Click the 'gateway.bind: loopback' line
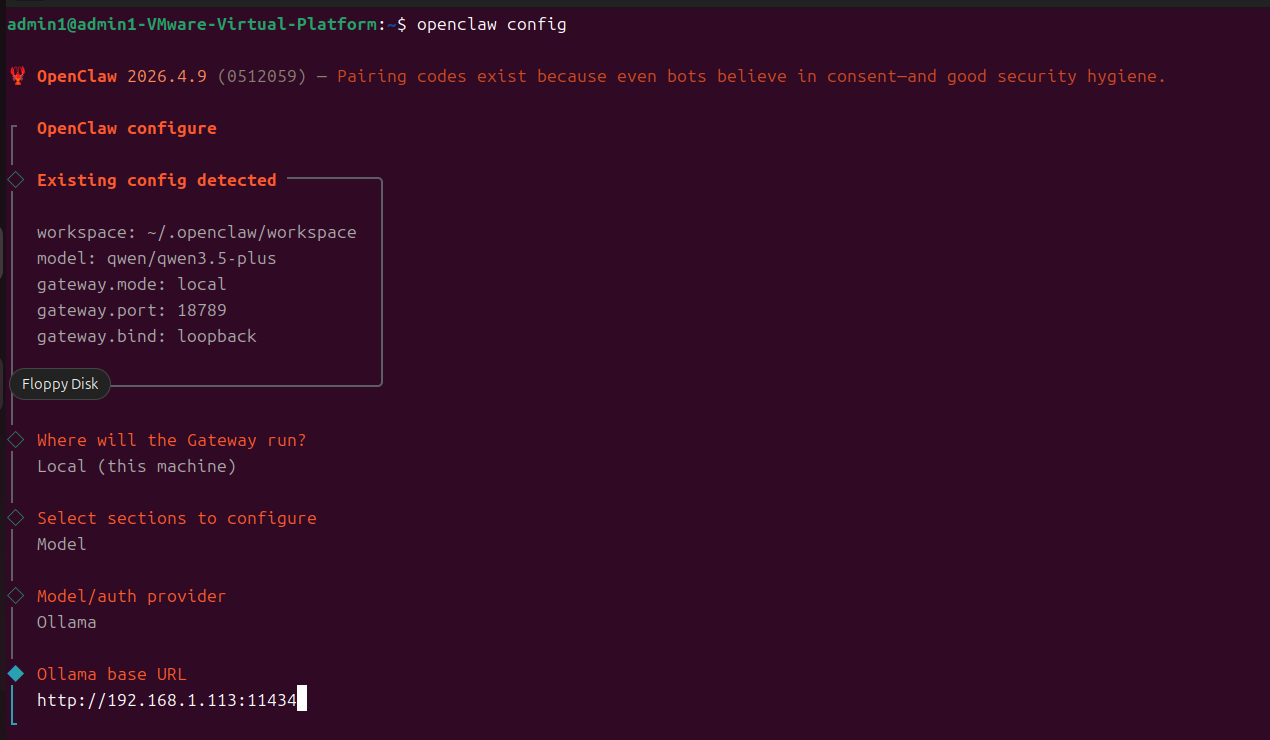 pyautogui.click(x=147, y=336)
